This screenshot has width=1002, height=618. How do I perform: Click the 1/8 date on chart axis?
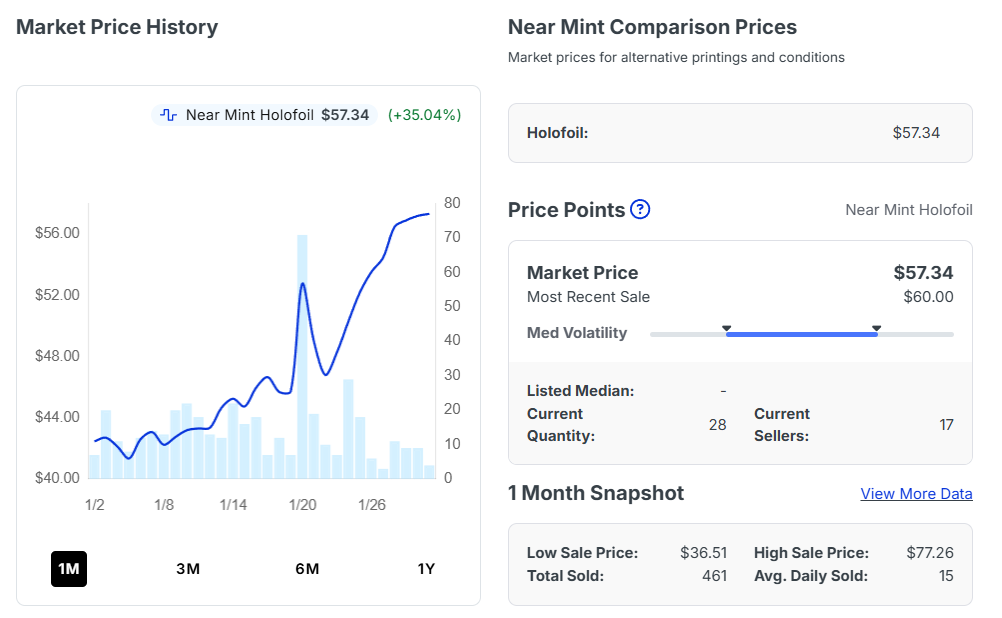(x=164, y=505)
